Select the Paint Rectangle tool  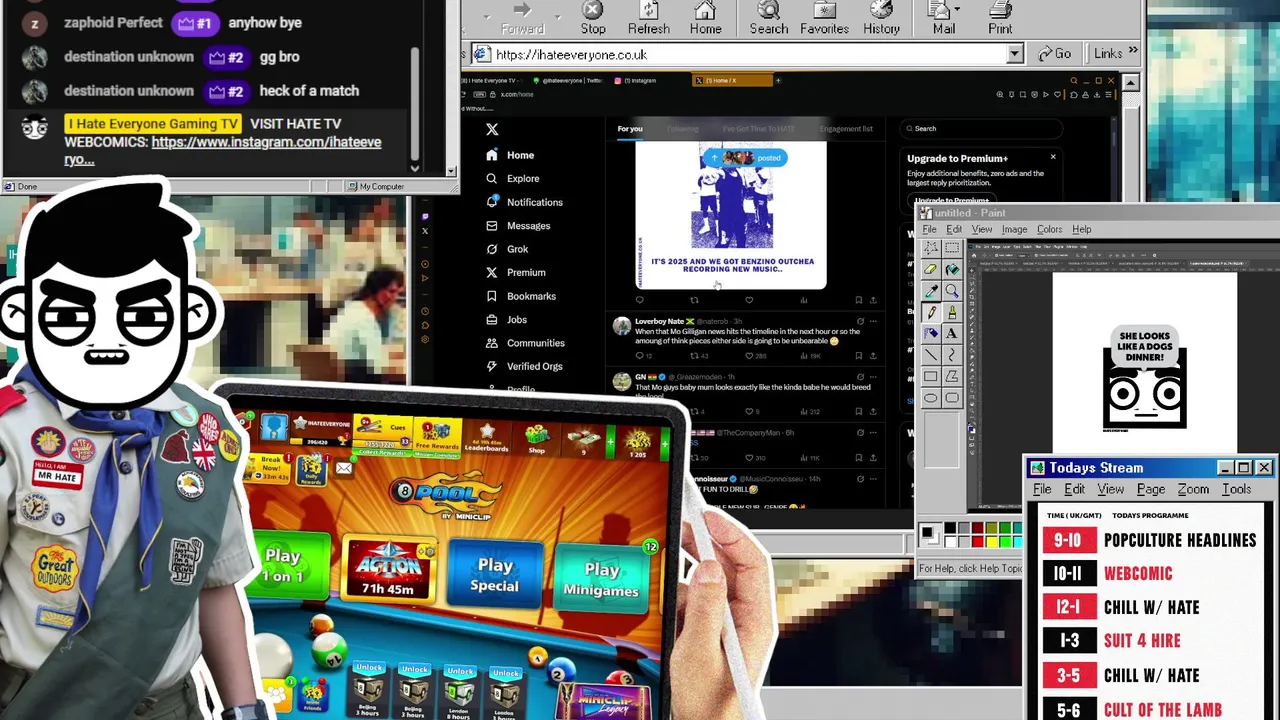[x=931, y=376]
